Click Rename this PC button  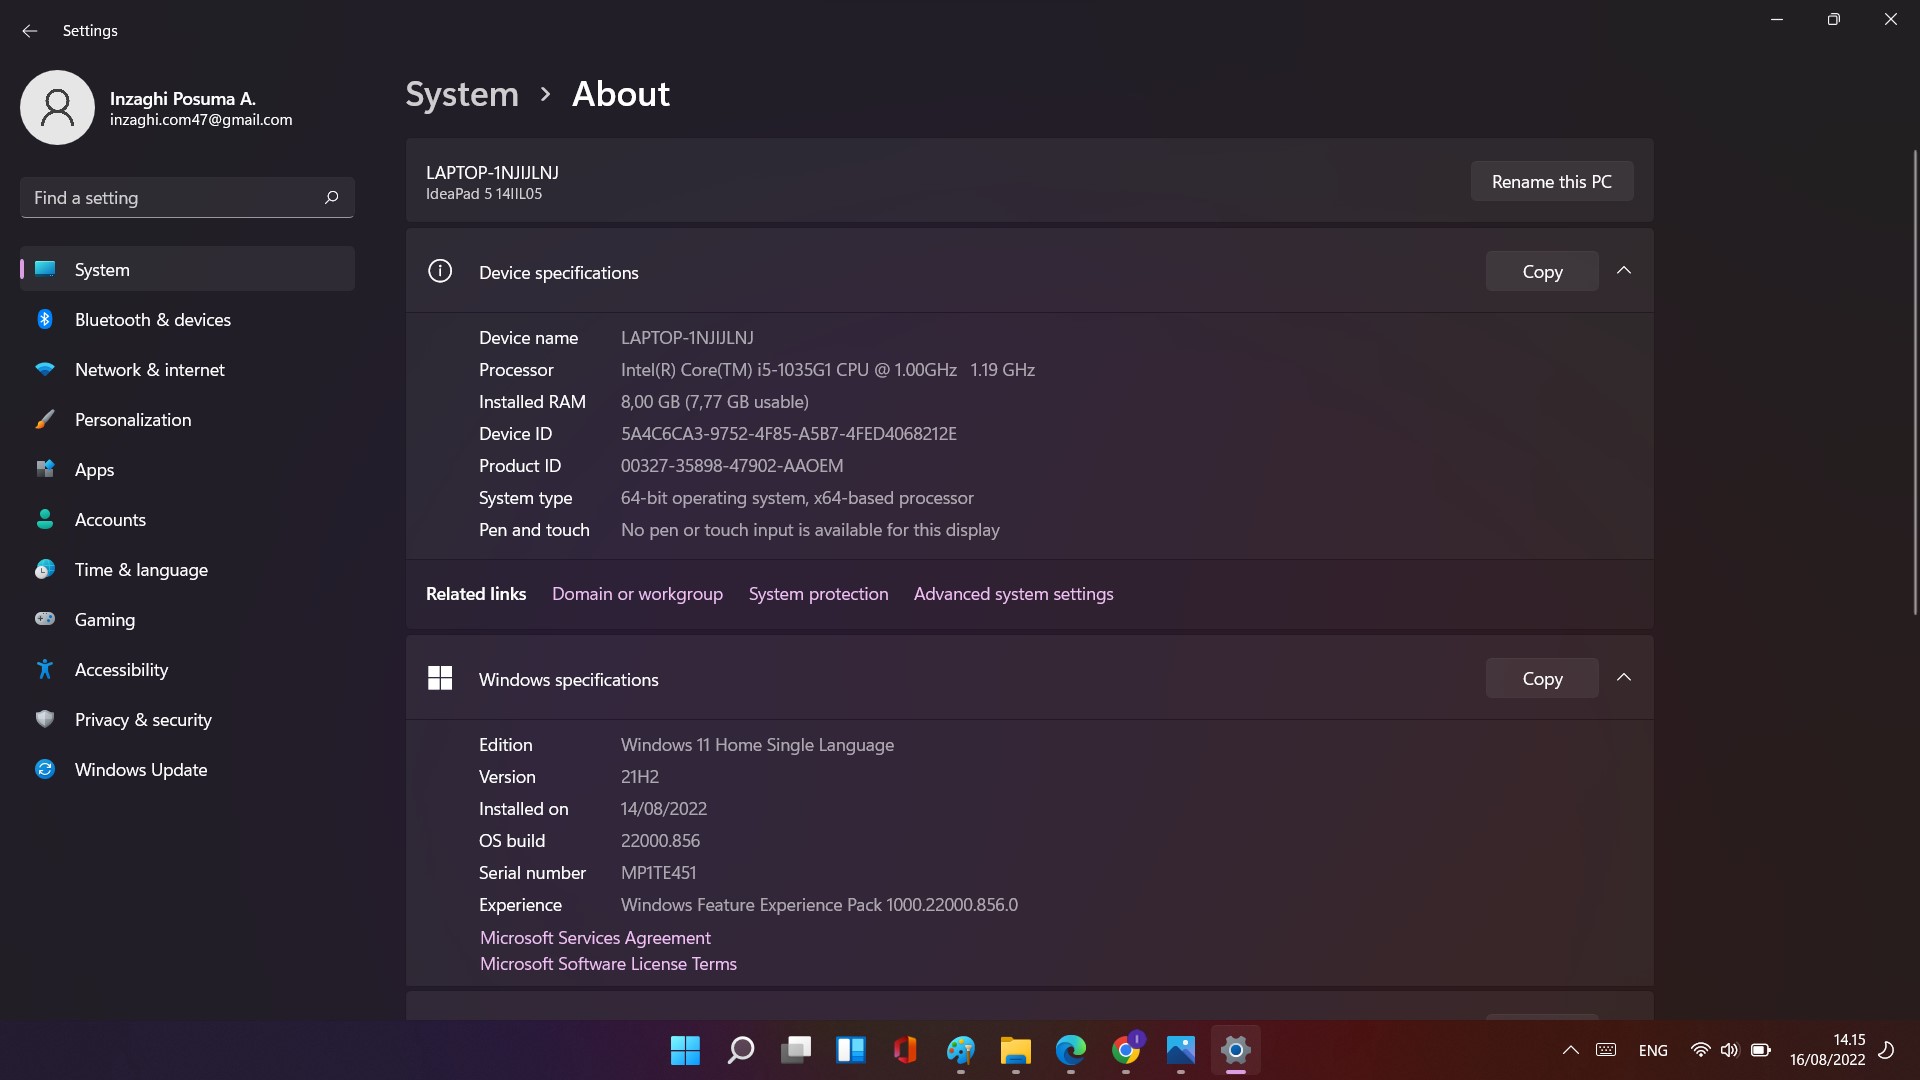pos(1551,182)
